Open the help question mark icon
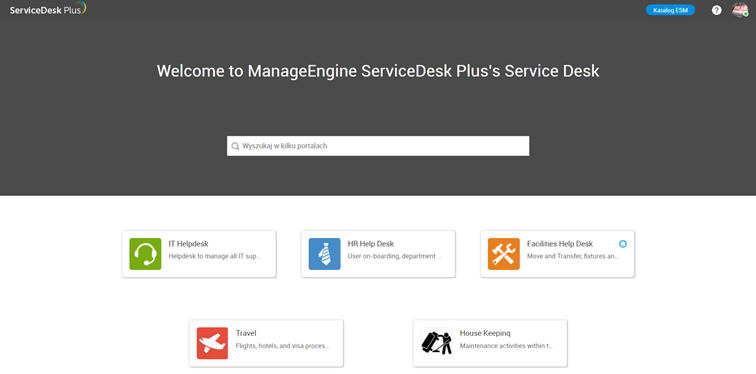Viewport: 756px width, 374px height. click(x=717, y=10)
